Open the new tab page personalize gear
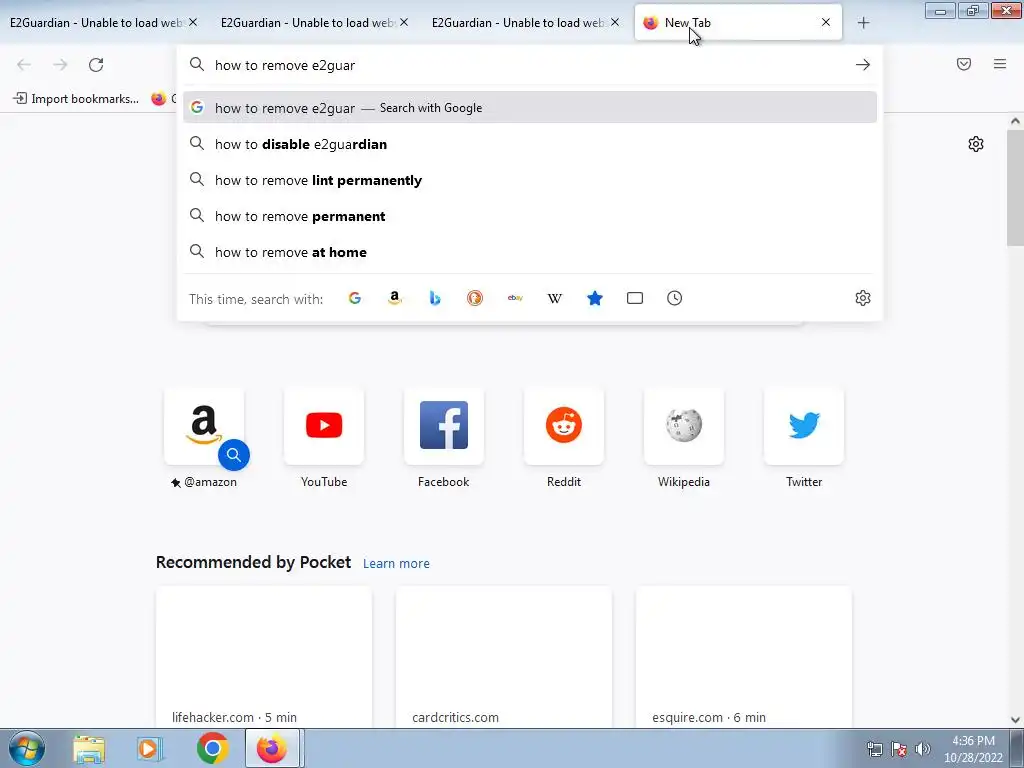Image resolution: width=1024 pixels, height=768 pixels. (x=976, y=144)
